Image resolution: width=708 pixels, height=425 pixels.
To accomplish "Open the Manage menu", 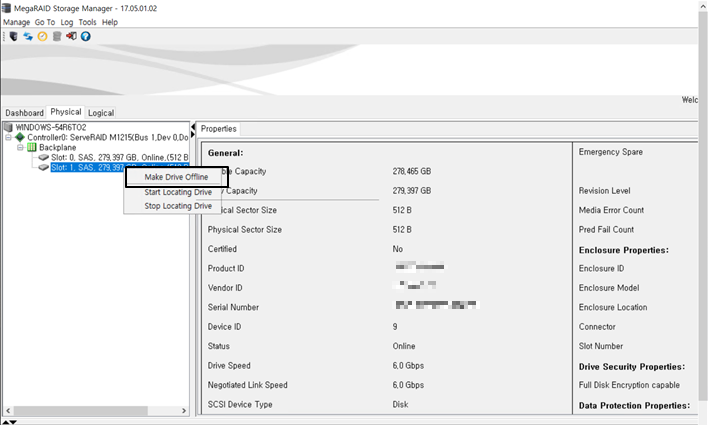I will point(17,22).
